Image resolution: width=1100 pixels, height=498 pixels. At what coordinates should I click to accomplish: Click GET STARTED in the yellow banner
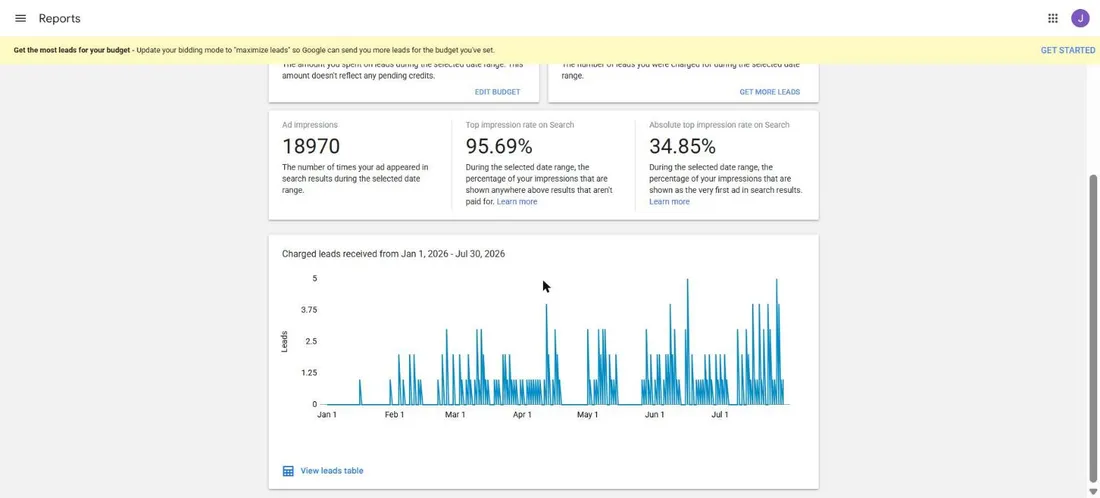tap(1067, 51)
